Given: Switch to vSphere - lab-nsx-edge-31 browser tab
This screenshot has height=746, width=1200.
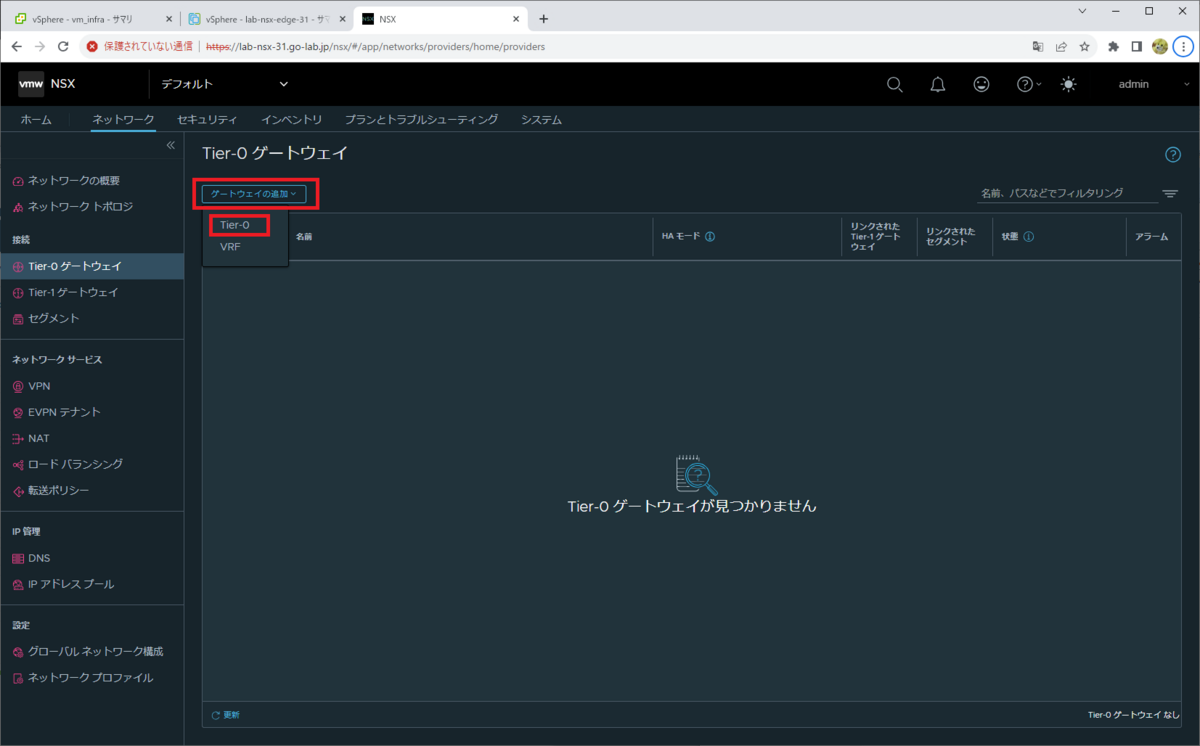Looking at the screenshot, I should point(265,18).
